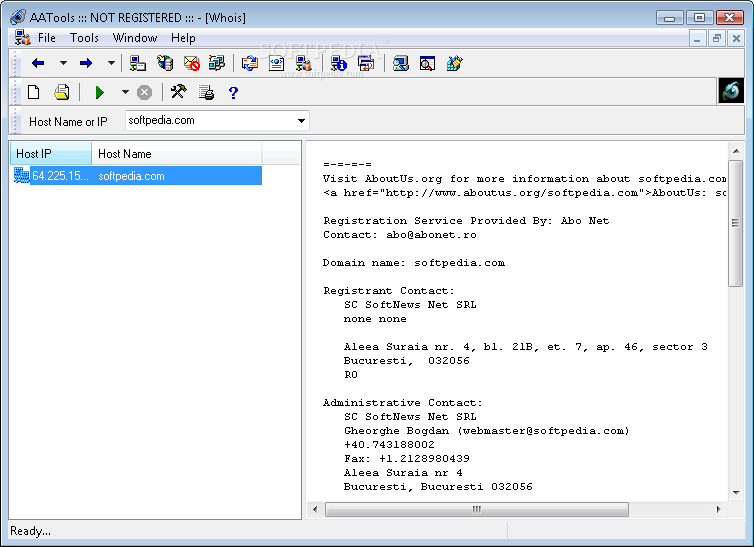The width and height of the screenshot is (754, 547).
Task: Click the AATools title bar application icon
Action: [17, 17]
